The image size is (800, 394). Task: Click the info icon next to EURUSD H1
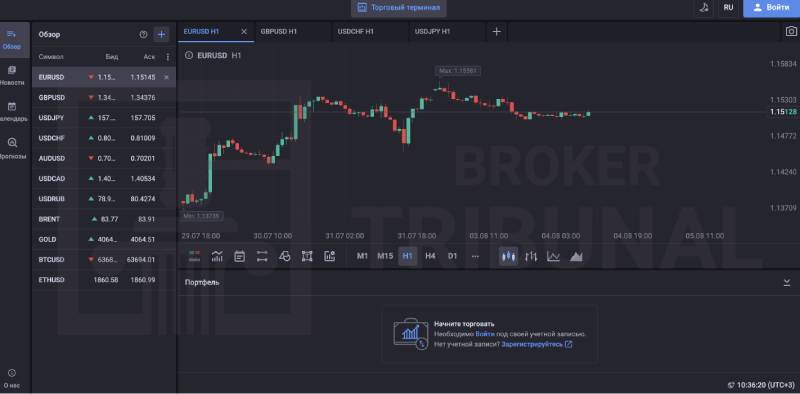(x=188, y=55)
